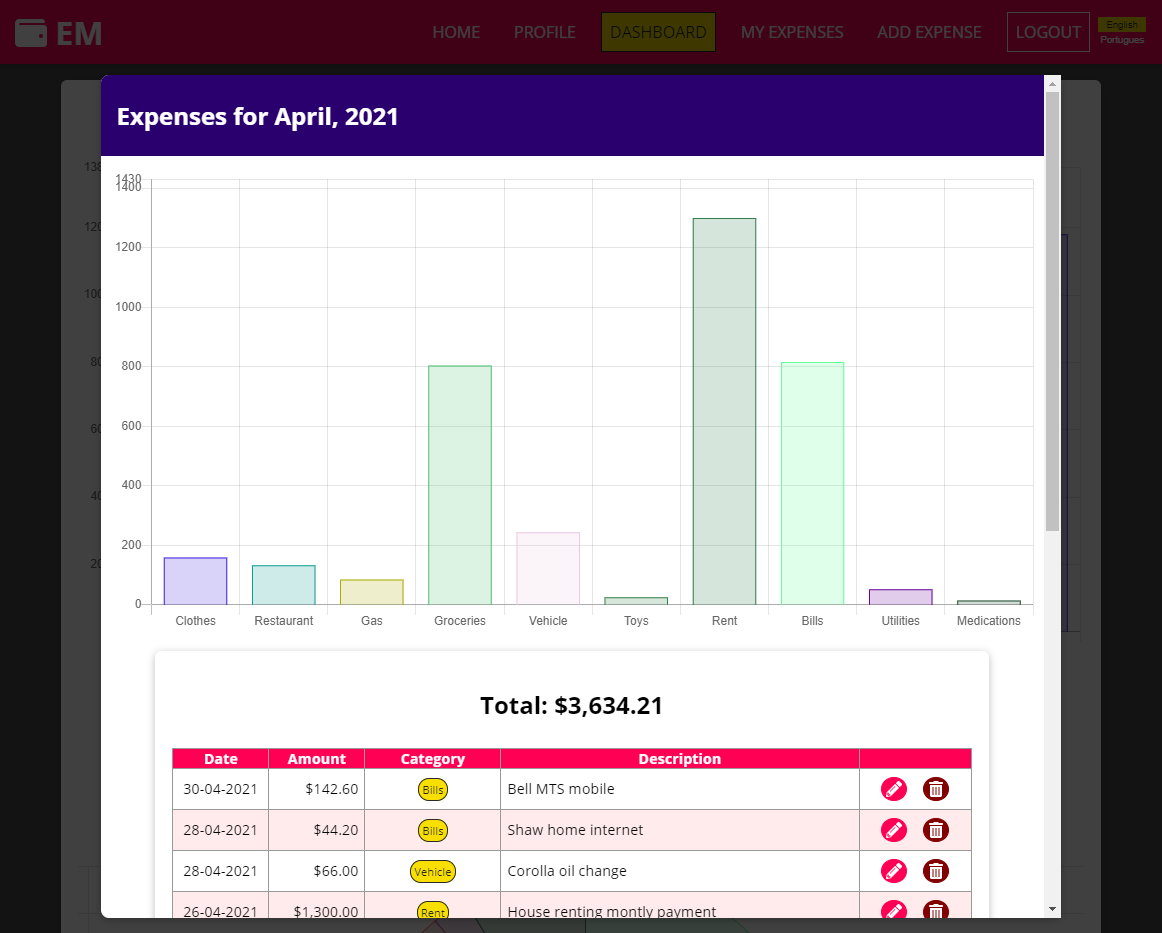Click the scrollbar down arrow

pyautogui.click(x=1052, y=909)
